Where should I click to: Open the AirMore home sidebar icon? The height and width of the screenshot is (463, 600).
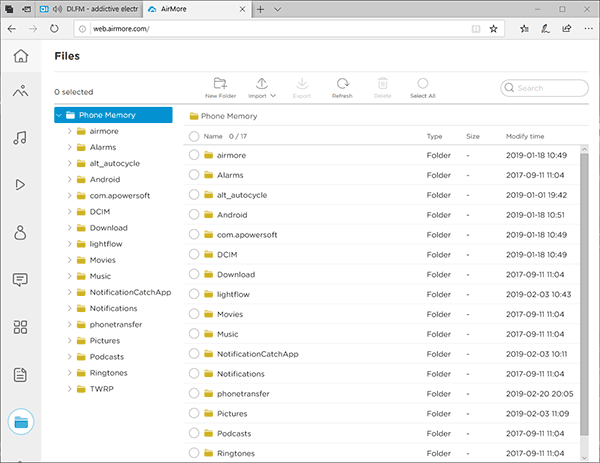(21, 56)
